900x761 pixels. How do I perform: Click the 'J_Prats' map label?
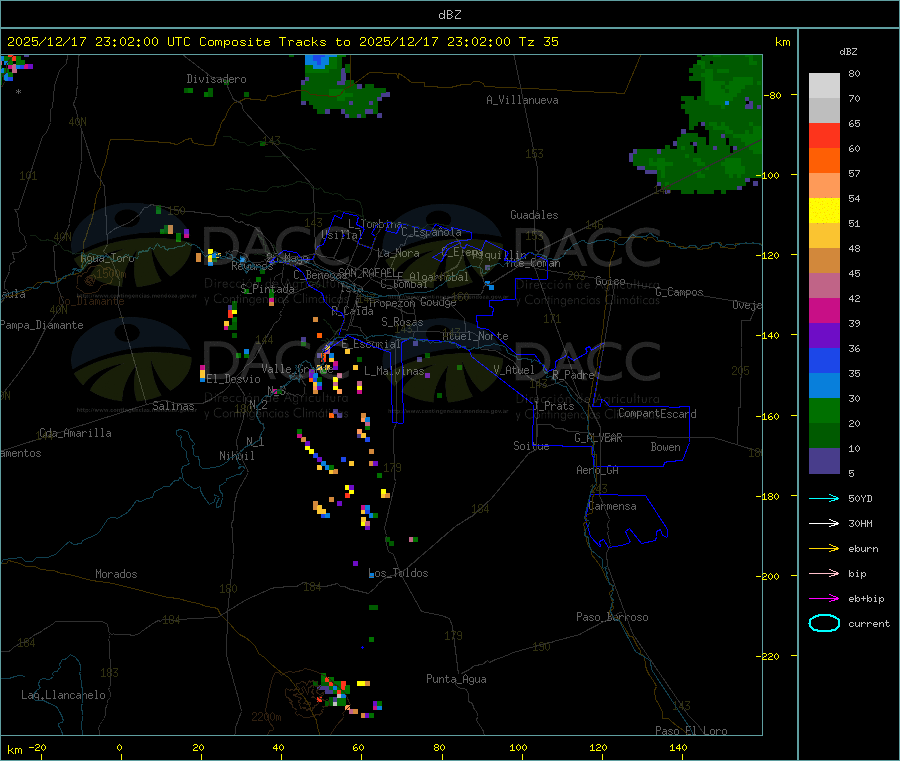click(554, 406)
